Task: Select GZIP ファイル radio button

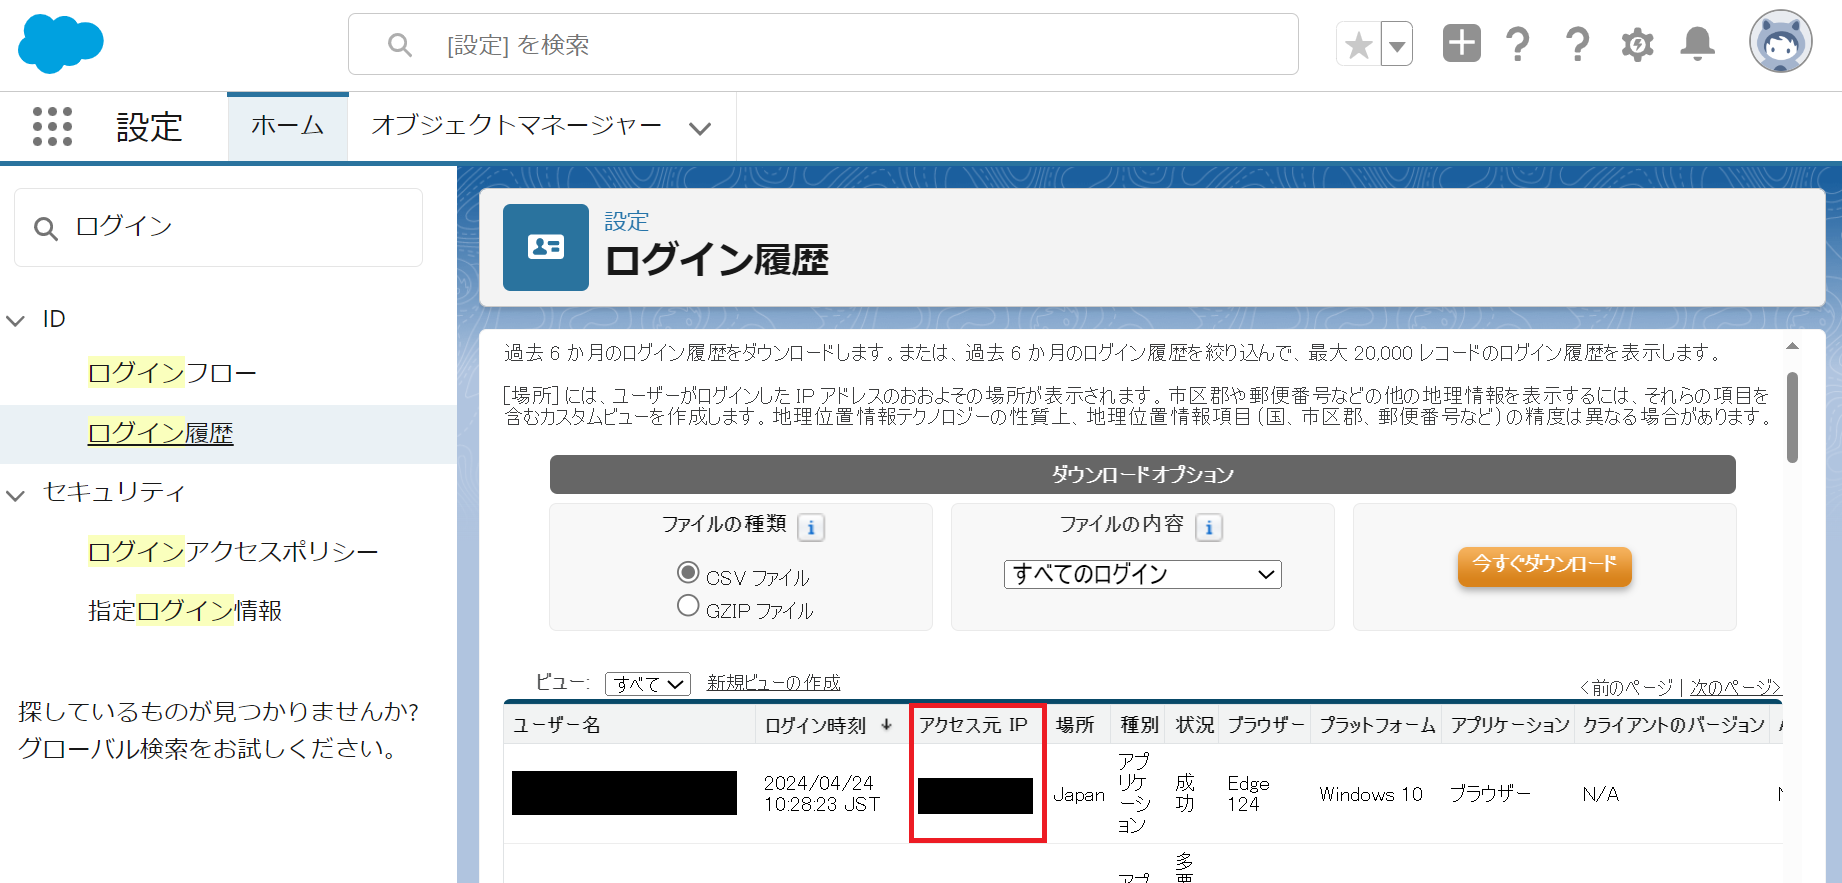Action: click(x=688, y=606)
